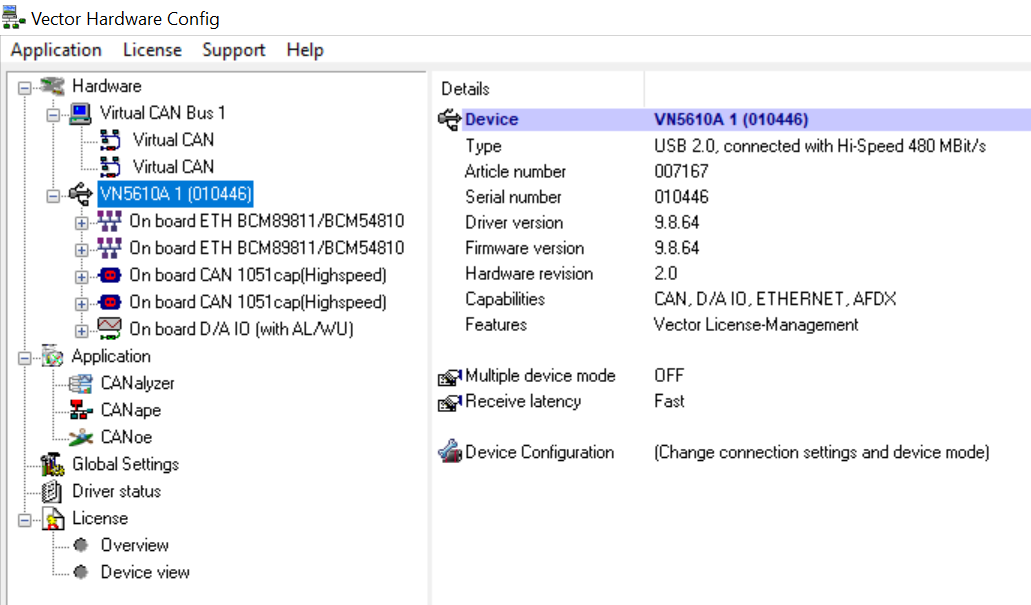Image resolution: width=1031 pixels, height=605 pixels.
Task: Collapse the Application tree node
Action: tap(25, 358)
